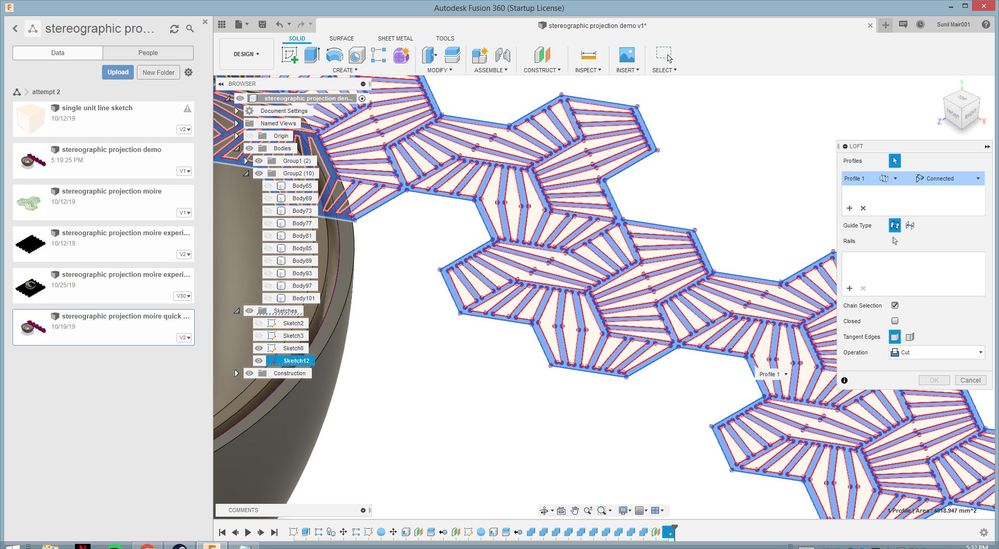Open the MODIFY dropdown menu
Screen dimensions: 999x549
[440, 70]
